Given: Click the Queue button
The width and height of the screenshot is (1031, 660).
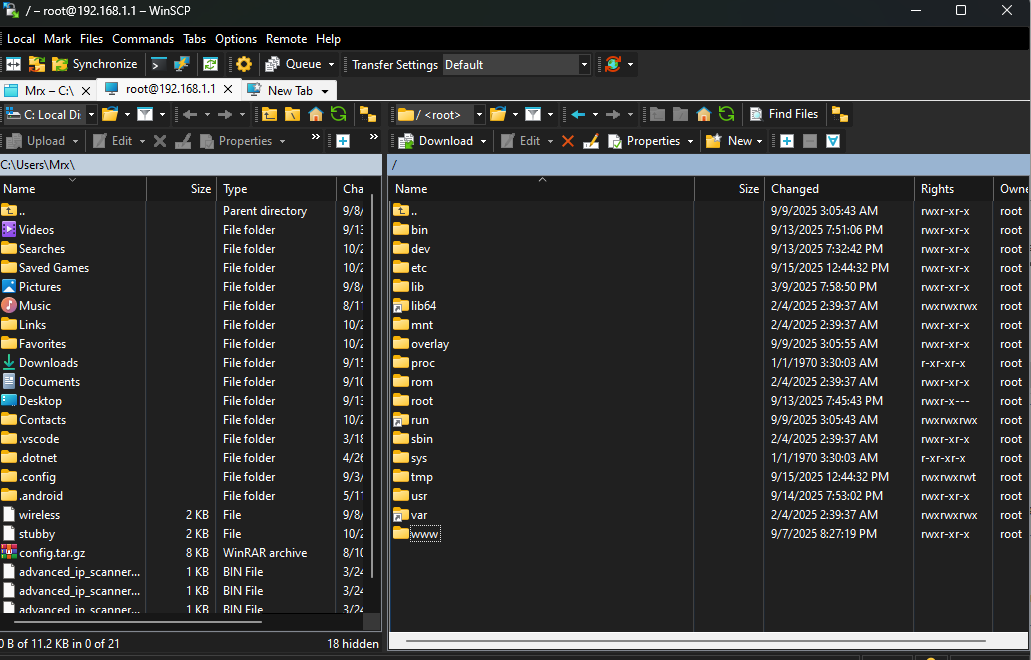Looking at the screenshot, I should [293, 64].
